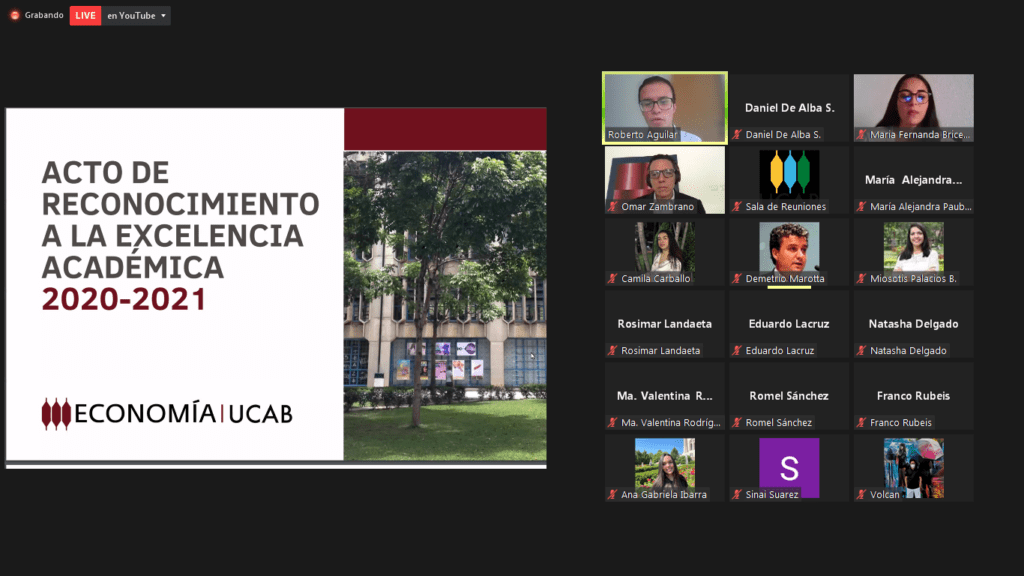Click muted mic icon beside Omar Zambrano
Viewport: 1024px width, 576px height.
coord(612,207)
